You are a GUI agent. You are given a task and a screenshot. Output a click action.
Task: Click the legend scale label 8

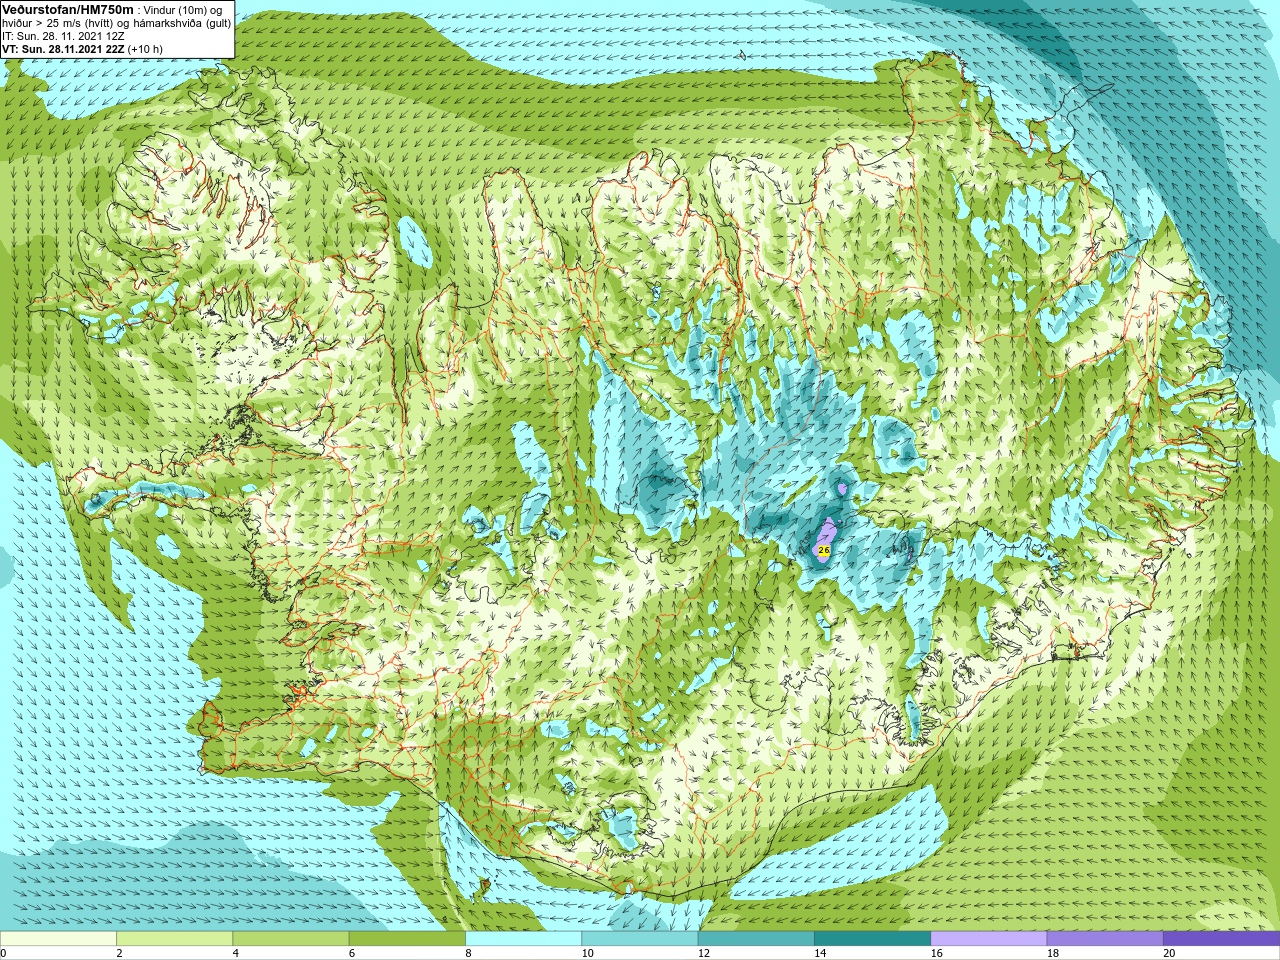pos(468,953)
